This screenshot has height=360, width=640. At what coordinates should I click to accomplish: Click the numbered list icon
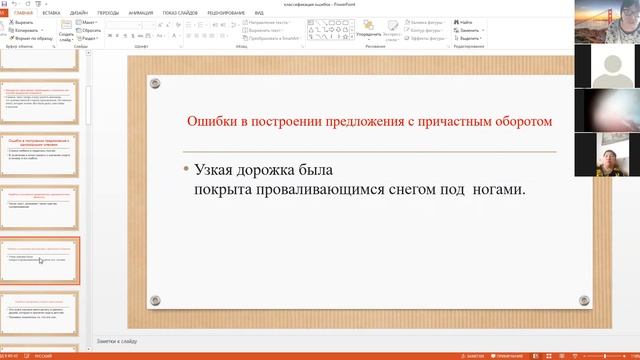click(x=200, y=25)
